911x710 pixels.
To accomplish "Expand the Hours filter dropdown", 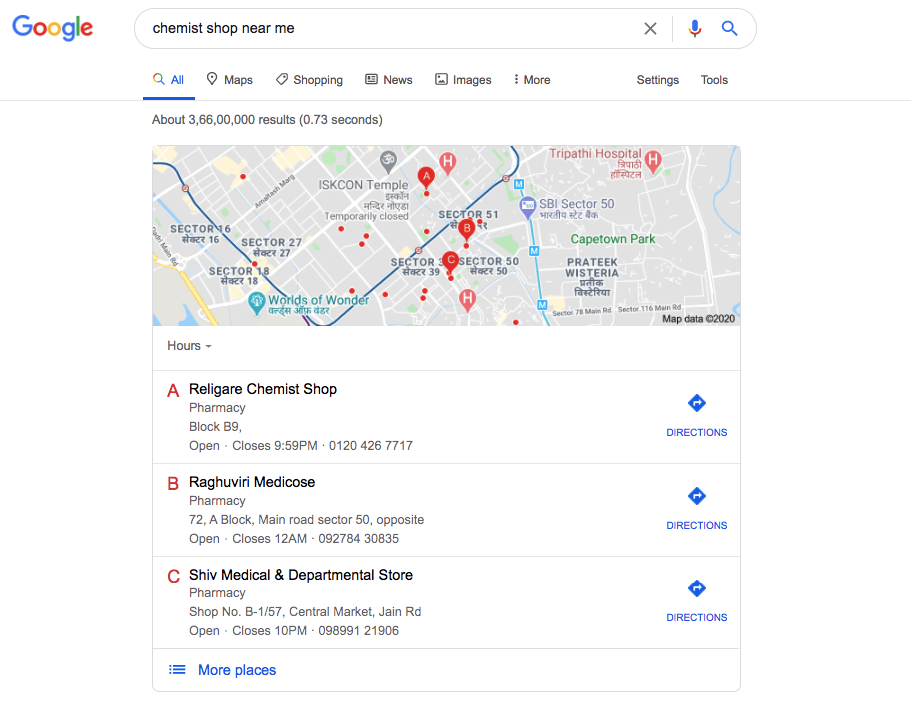I will [189, 346].
